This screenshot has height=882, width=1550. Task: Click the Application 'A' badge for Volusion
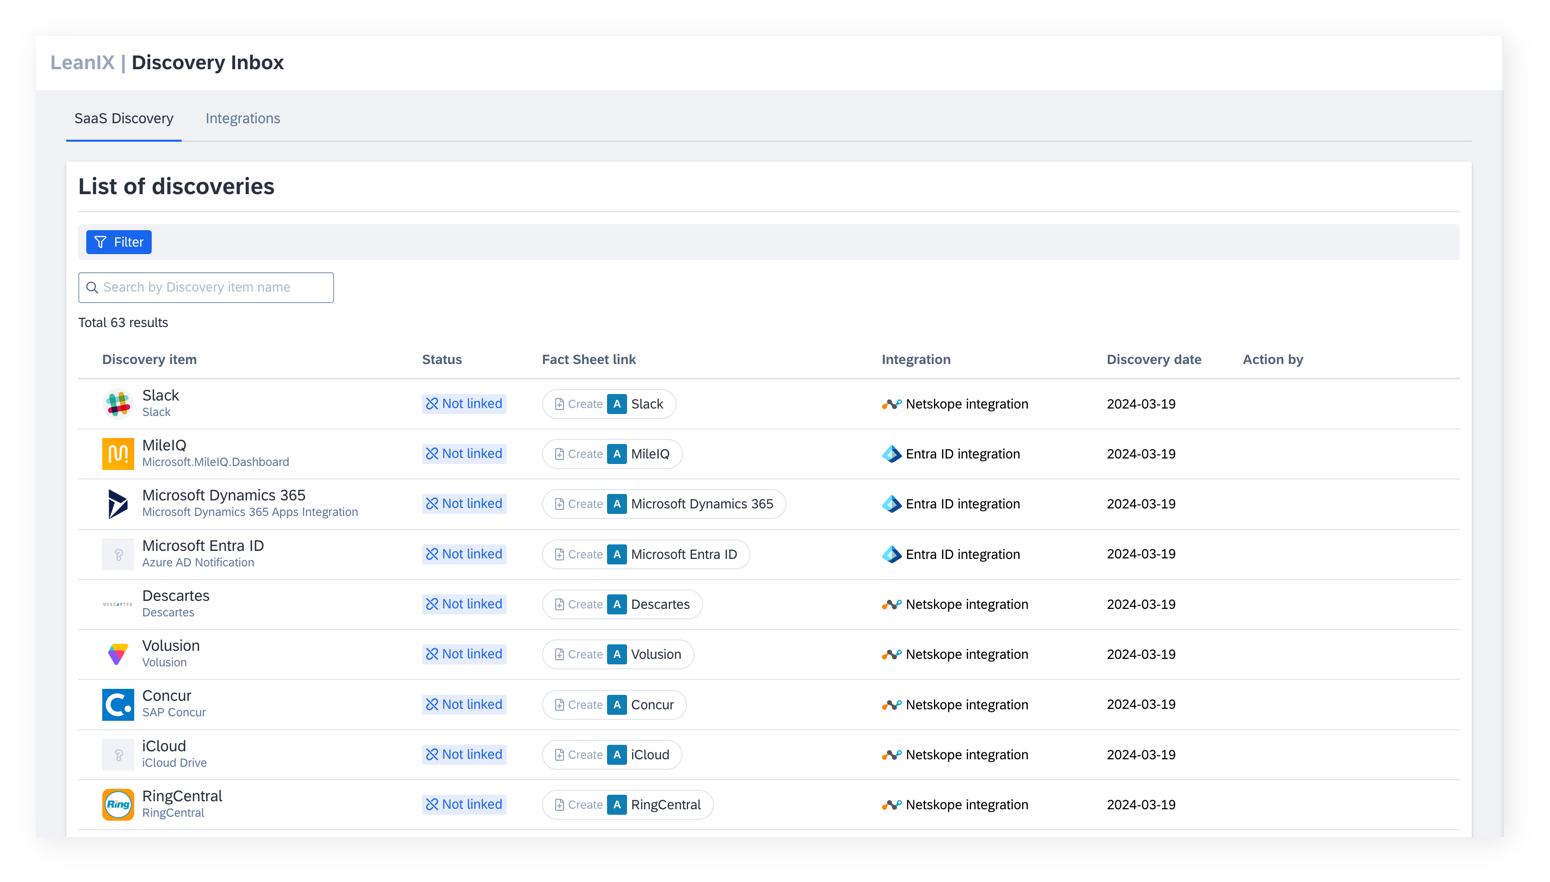(617, 654)
